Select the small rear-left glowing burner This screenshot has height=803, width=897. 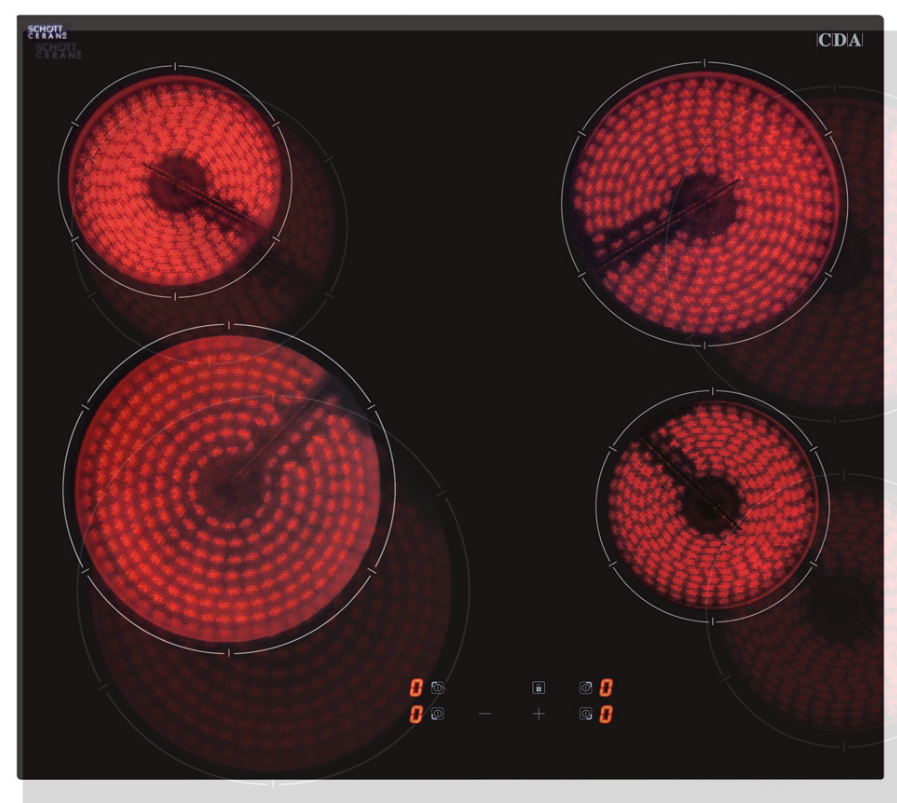[175, 182]
